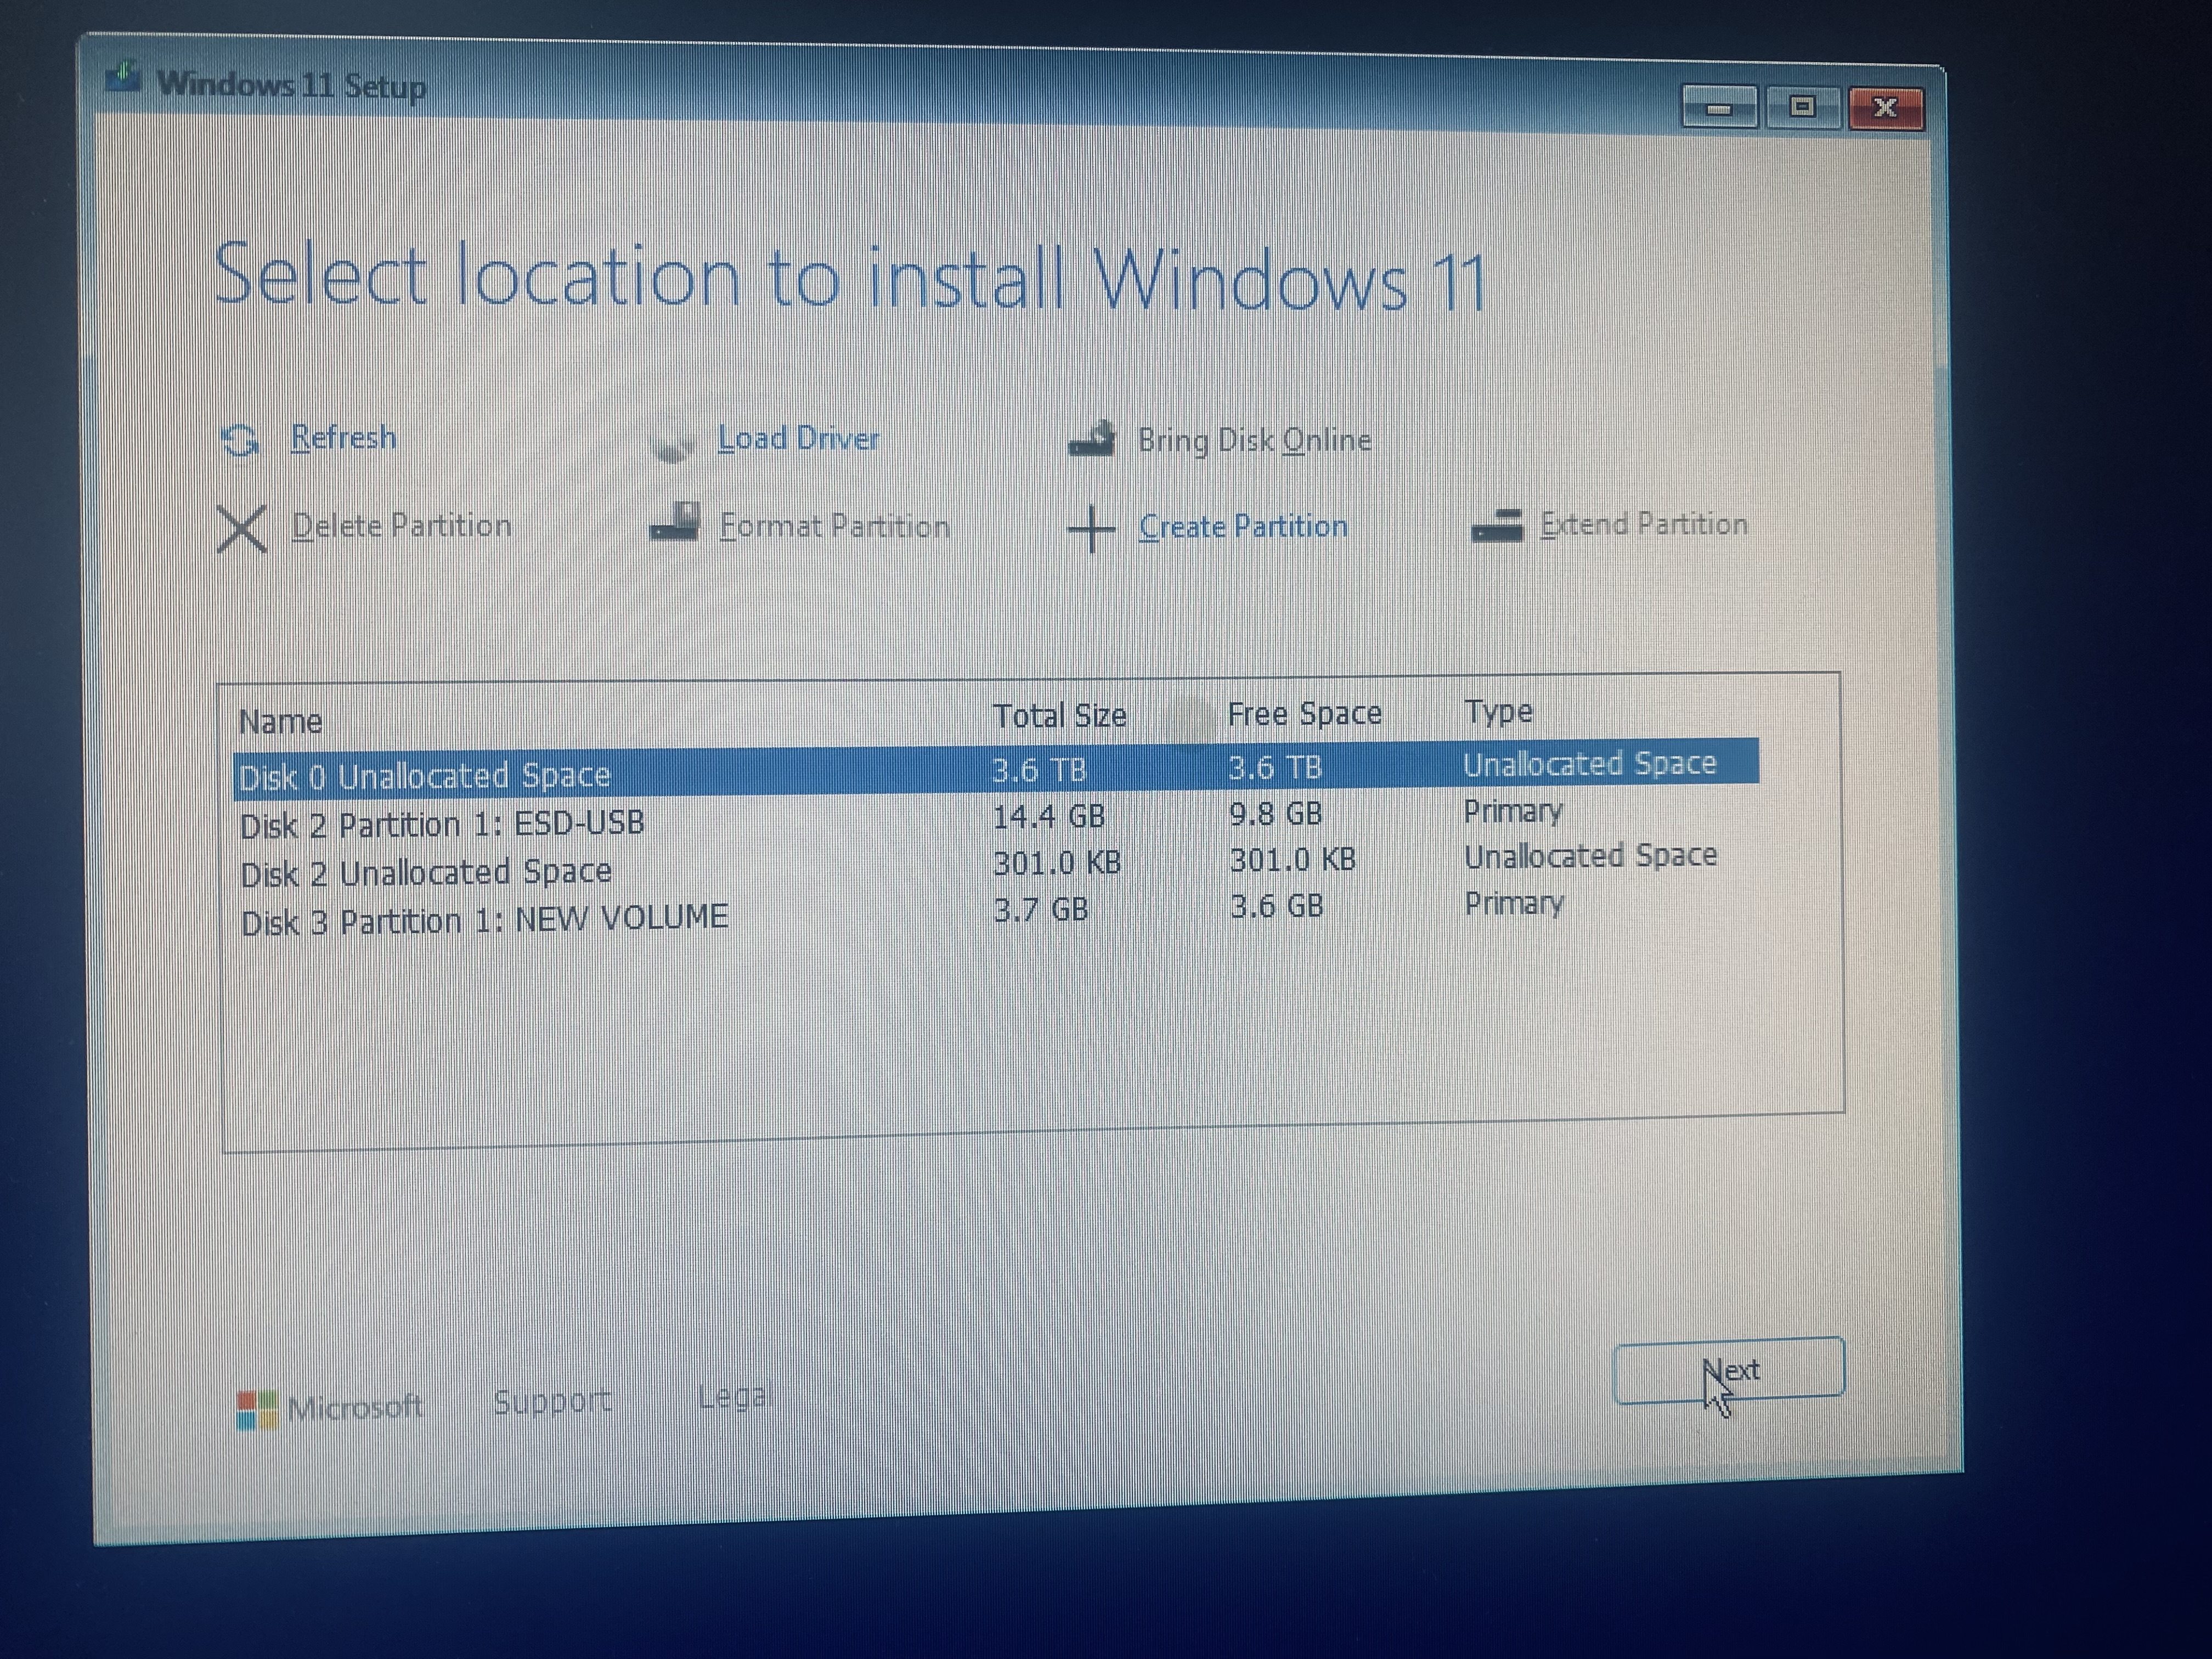
Task: Open the Support link at bottom
Action: (x=552, y=1401)
